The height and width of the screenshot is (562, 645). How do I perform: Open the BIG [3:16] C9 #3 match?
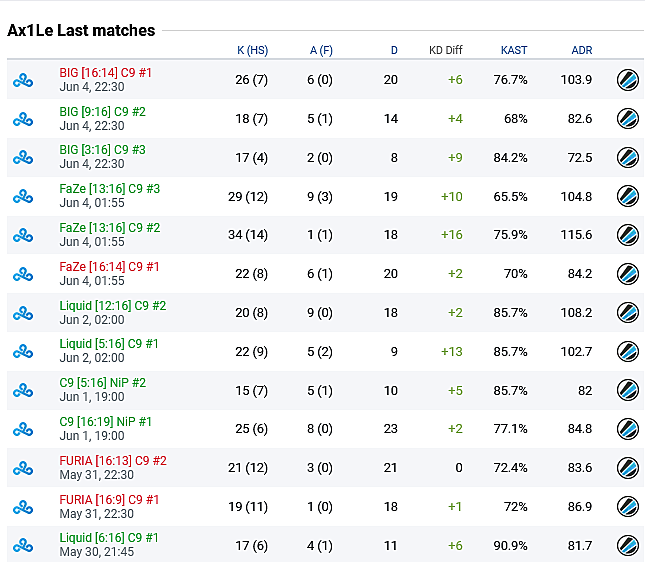click(x=102, y=150)
